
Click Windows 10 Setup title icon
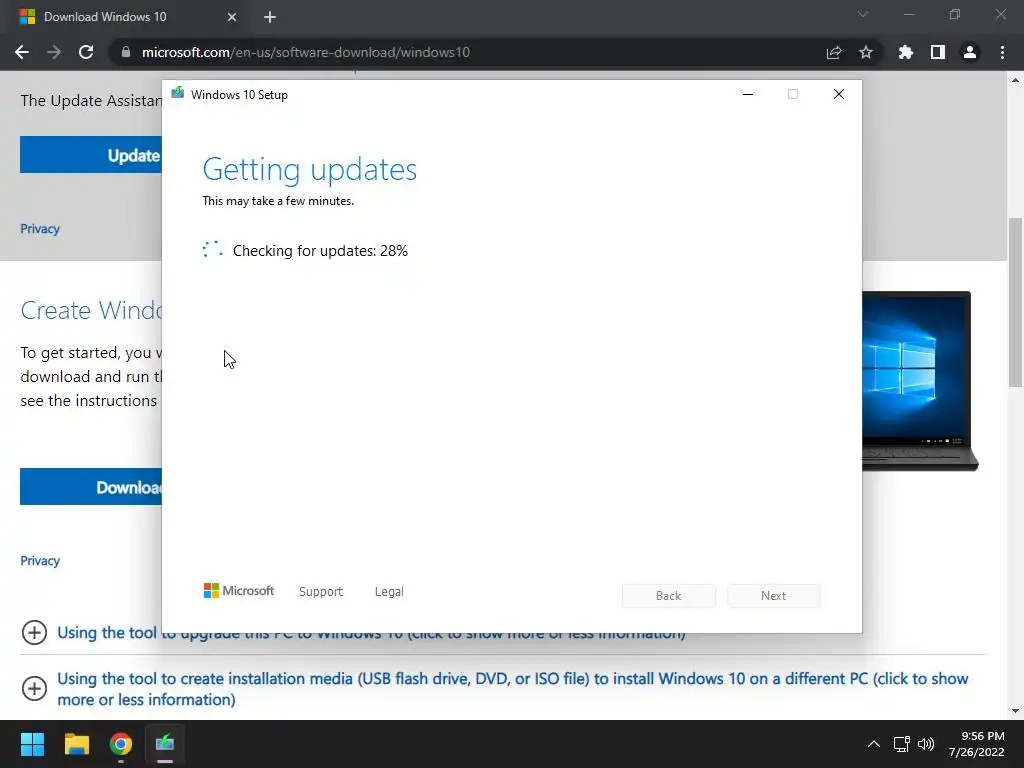click(x=177, y=94)
